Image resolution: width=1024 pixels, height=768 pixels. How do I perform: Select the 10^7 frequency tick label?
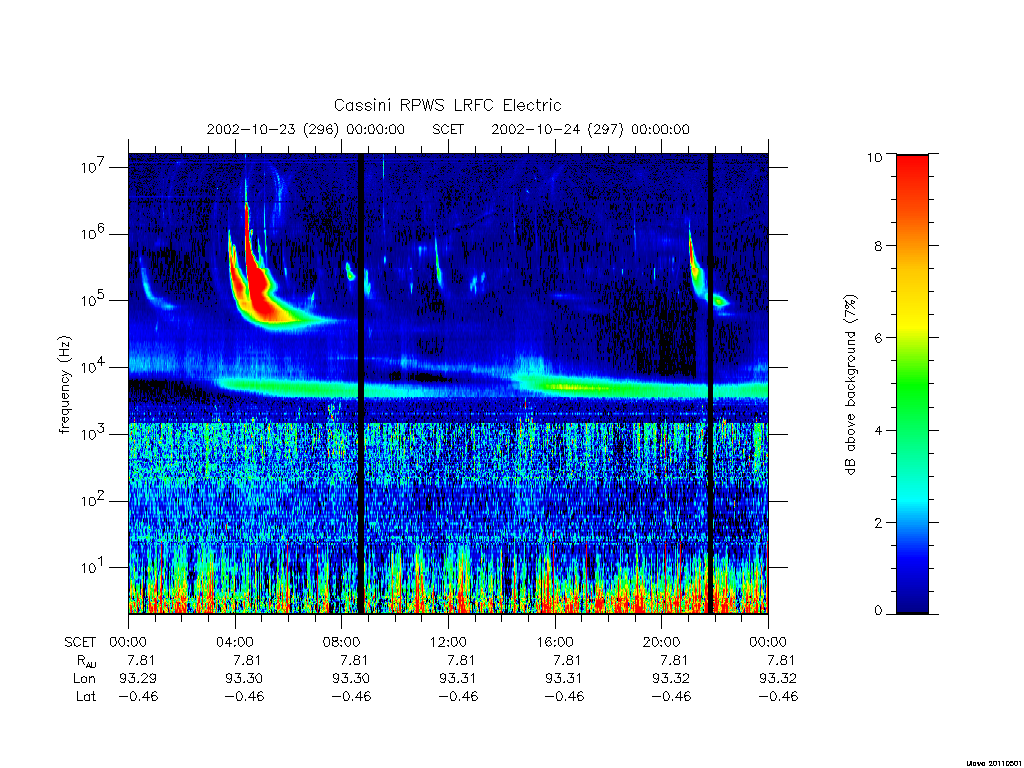93,167
